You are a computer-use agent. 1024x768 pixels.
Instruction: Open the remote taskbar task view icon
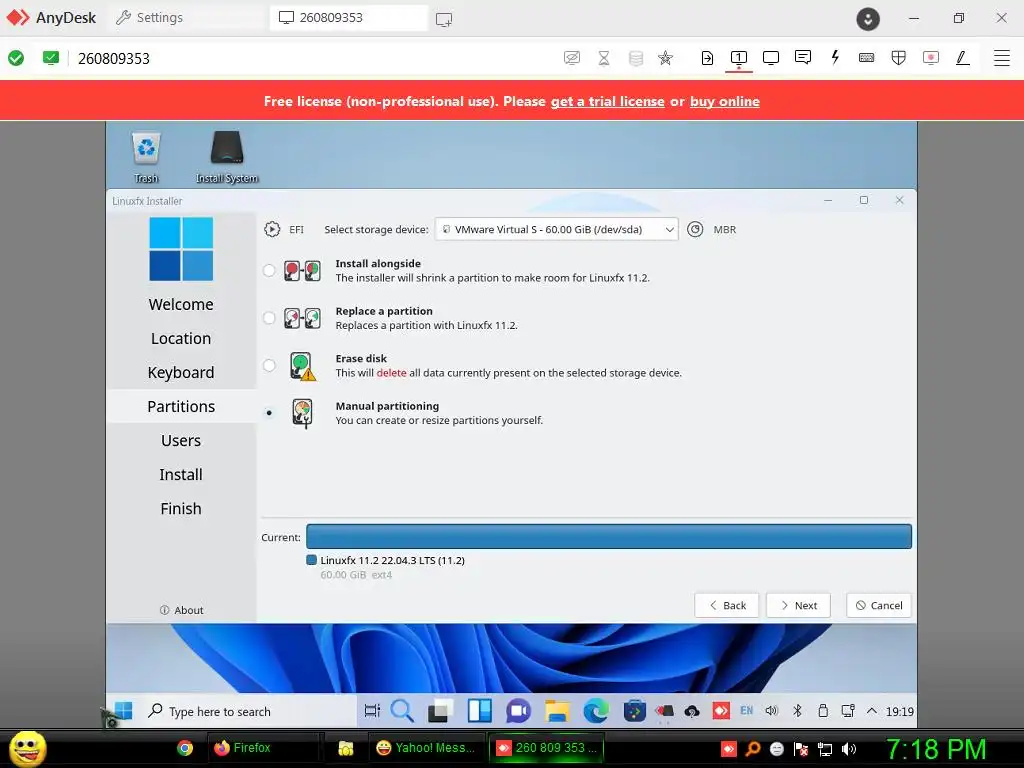[x=372, y=711]
